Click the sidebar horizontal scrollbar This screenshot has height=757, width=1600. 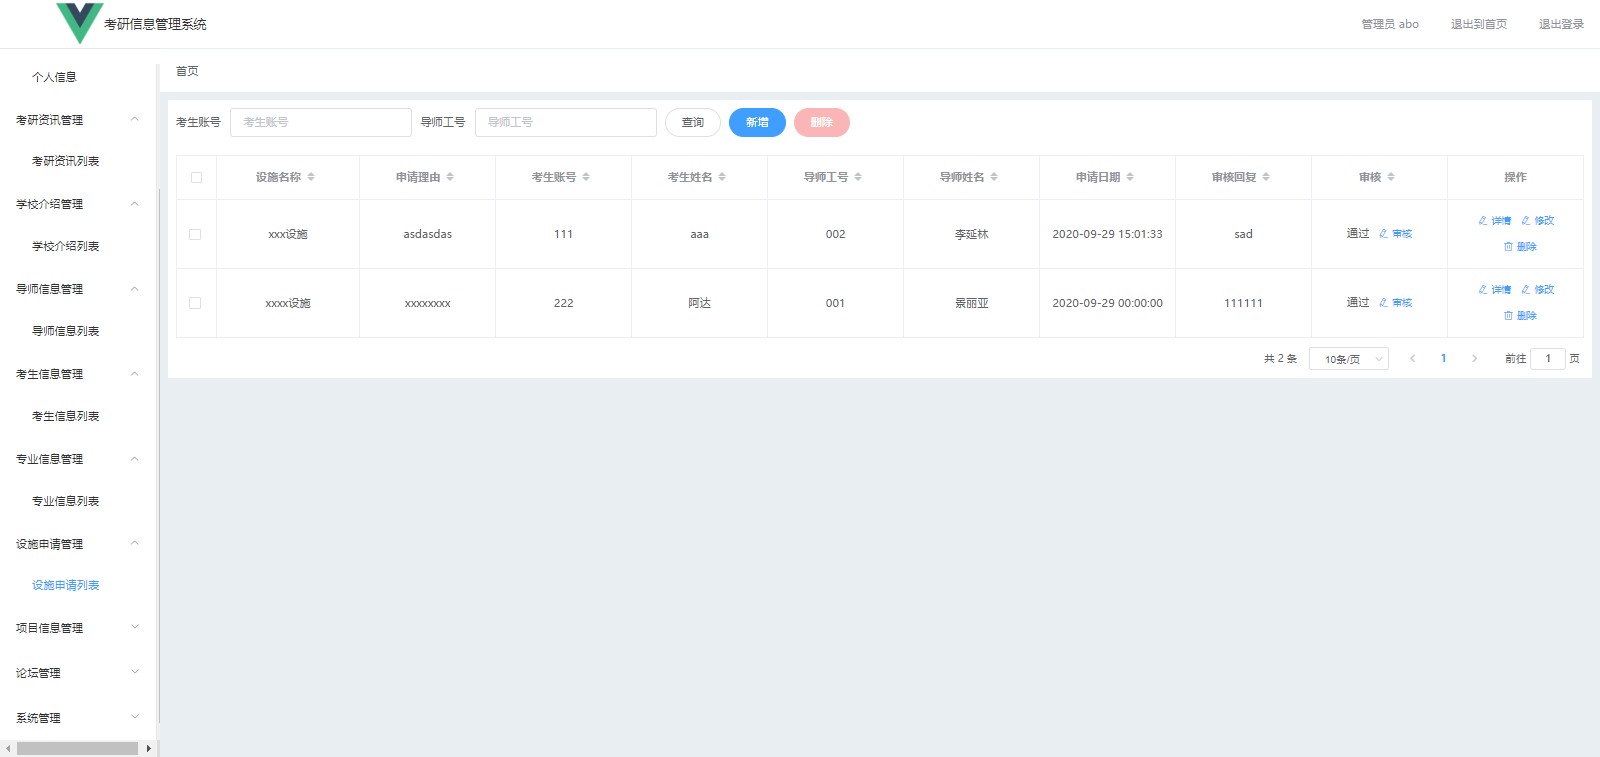[77, 748]
